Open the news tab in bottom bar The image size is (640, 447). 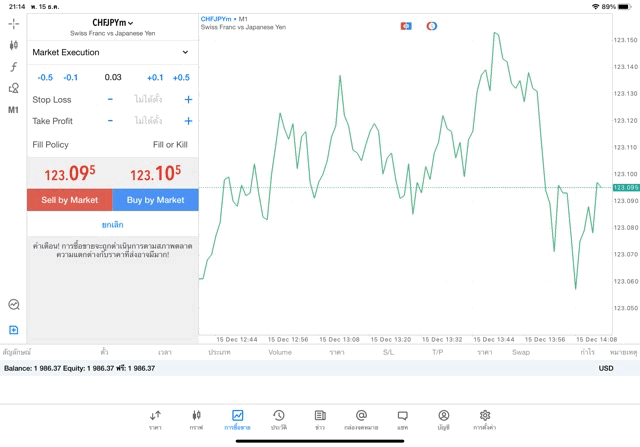[320, 420]
